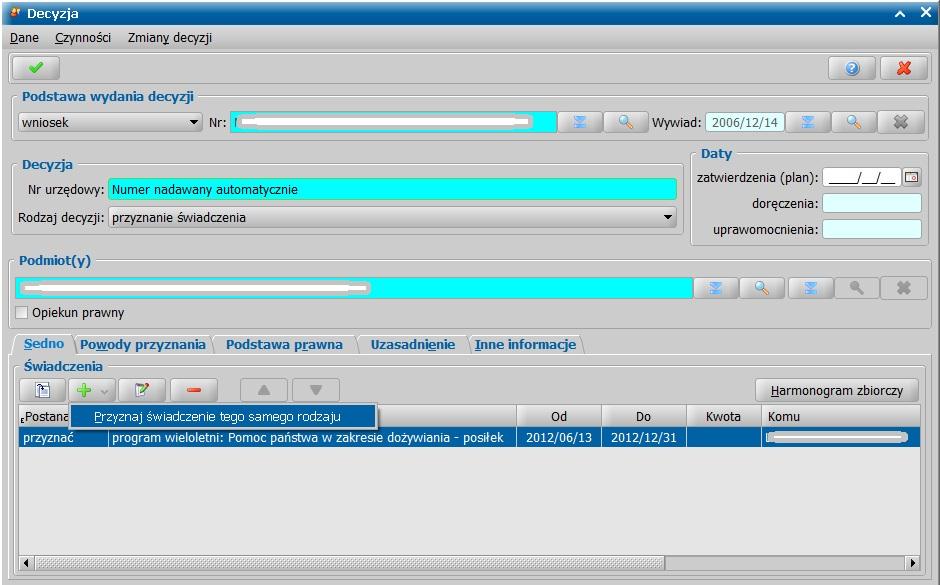940x585 pixels.
Task: Toggle Opiekun prawny checkbox
Action: (x=22, y=312)
